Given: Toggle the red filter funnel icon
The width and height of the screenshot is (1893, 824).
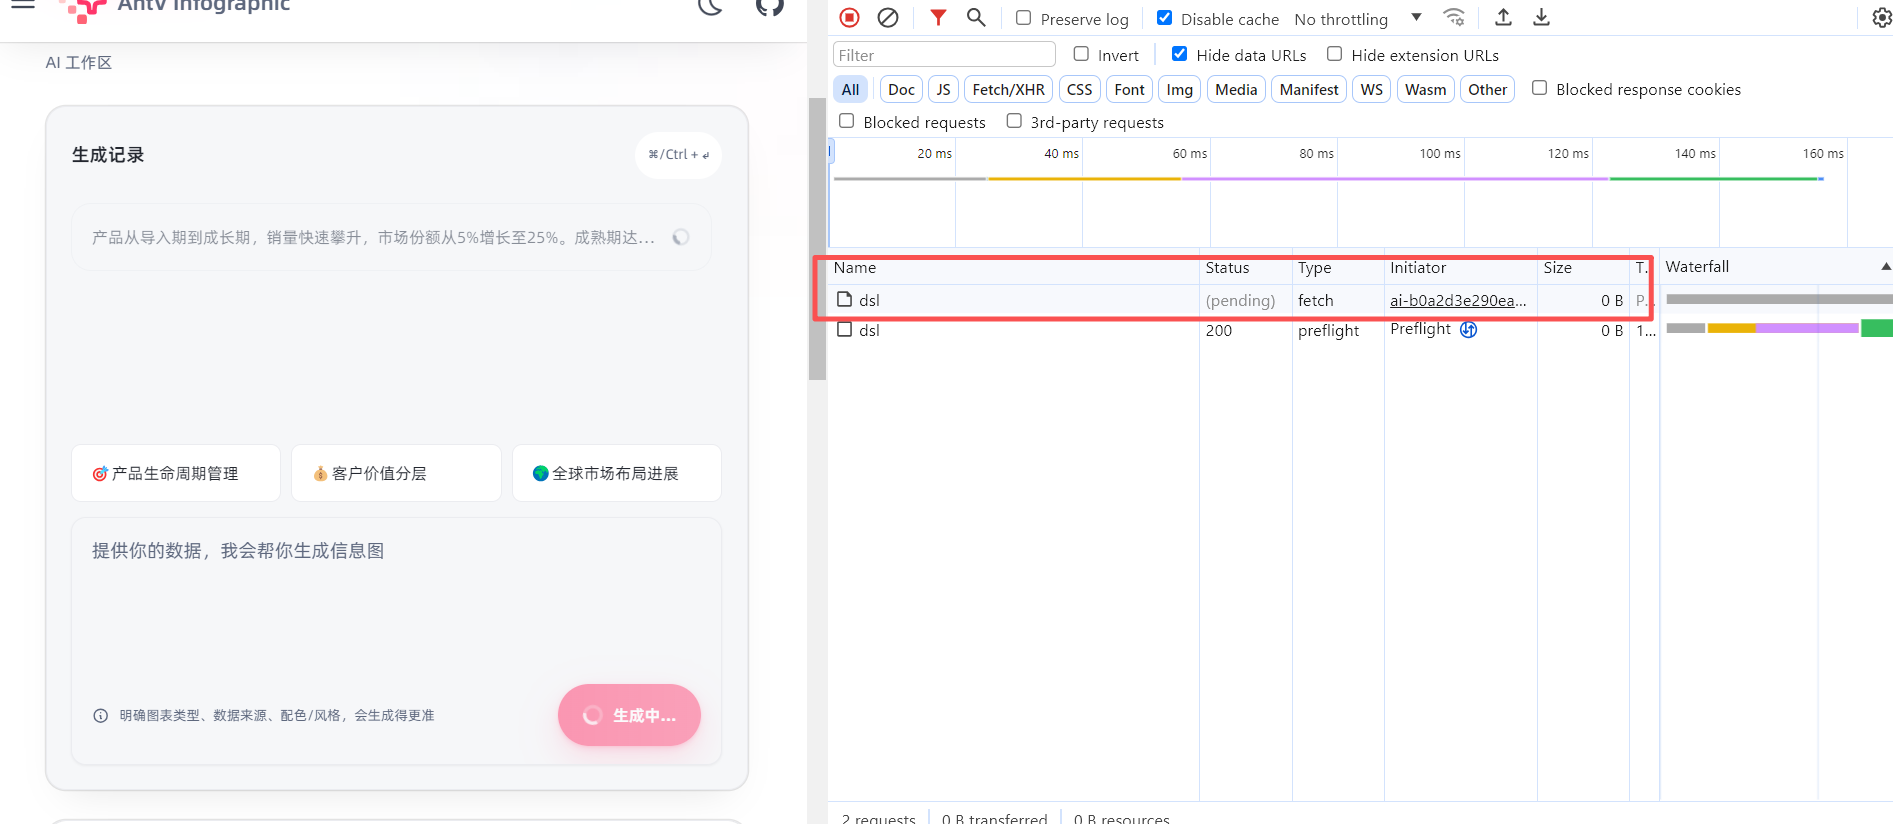Looking at the screenshot, I should coord(937,17).
